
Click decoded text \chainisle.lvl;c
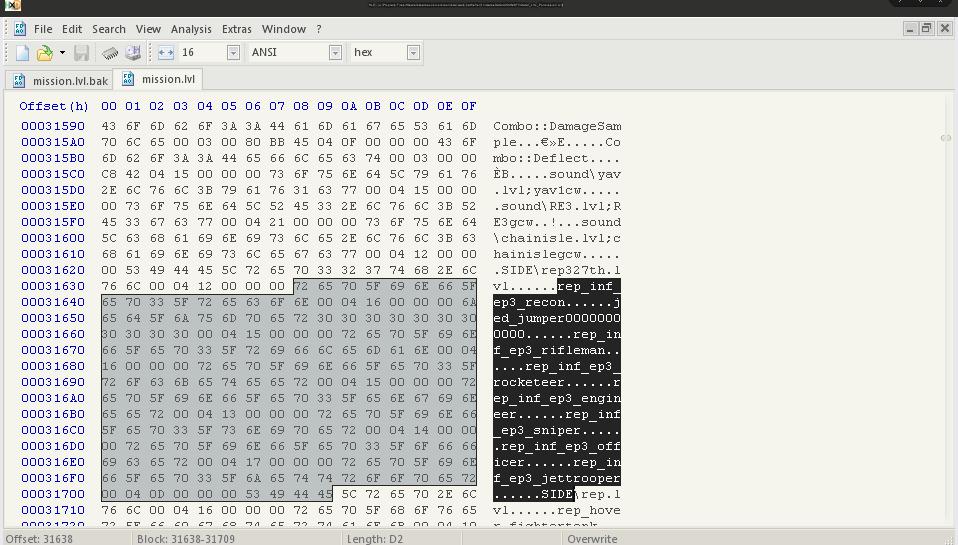pyautogui.click(x=557, y=238)
